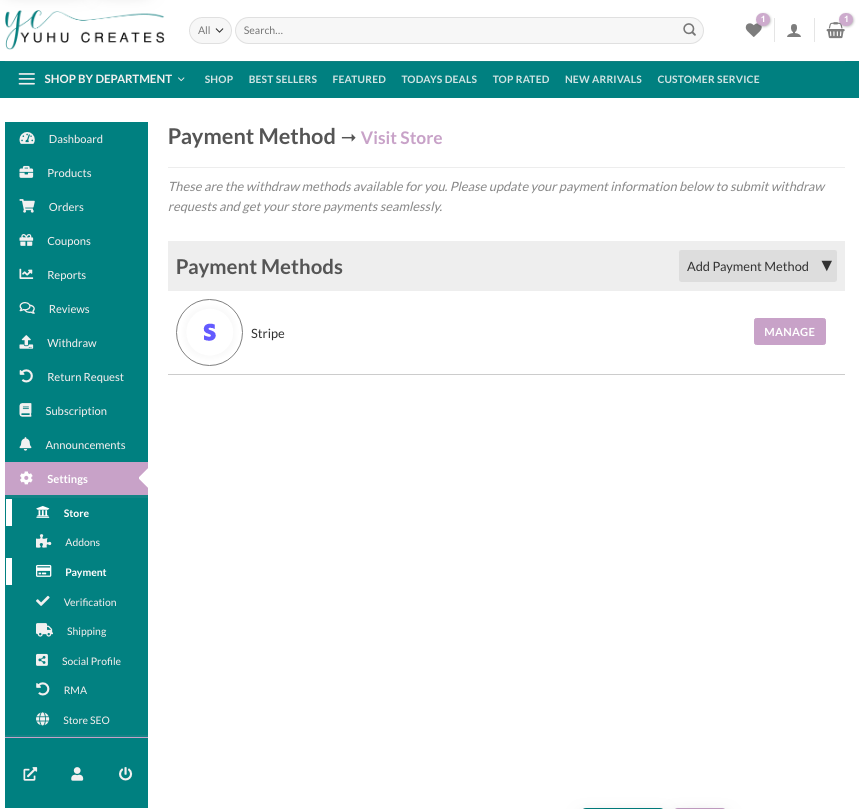This screenshot has width=859, height=809.
Task: Open Return Request sidebar label
Action: 85,376
